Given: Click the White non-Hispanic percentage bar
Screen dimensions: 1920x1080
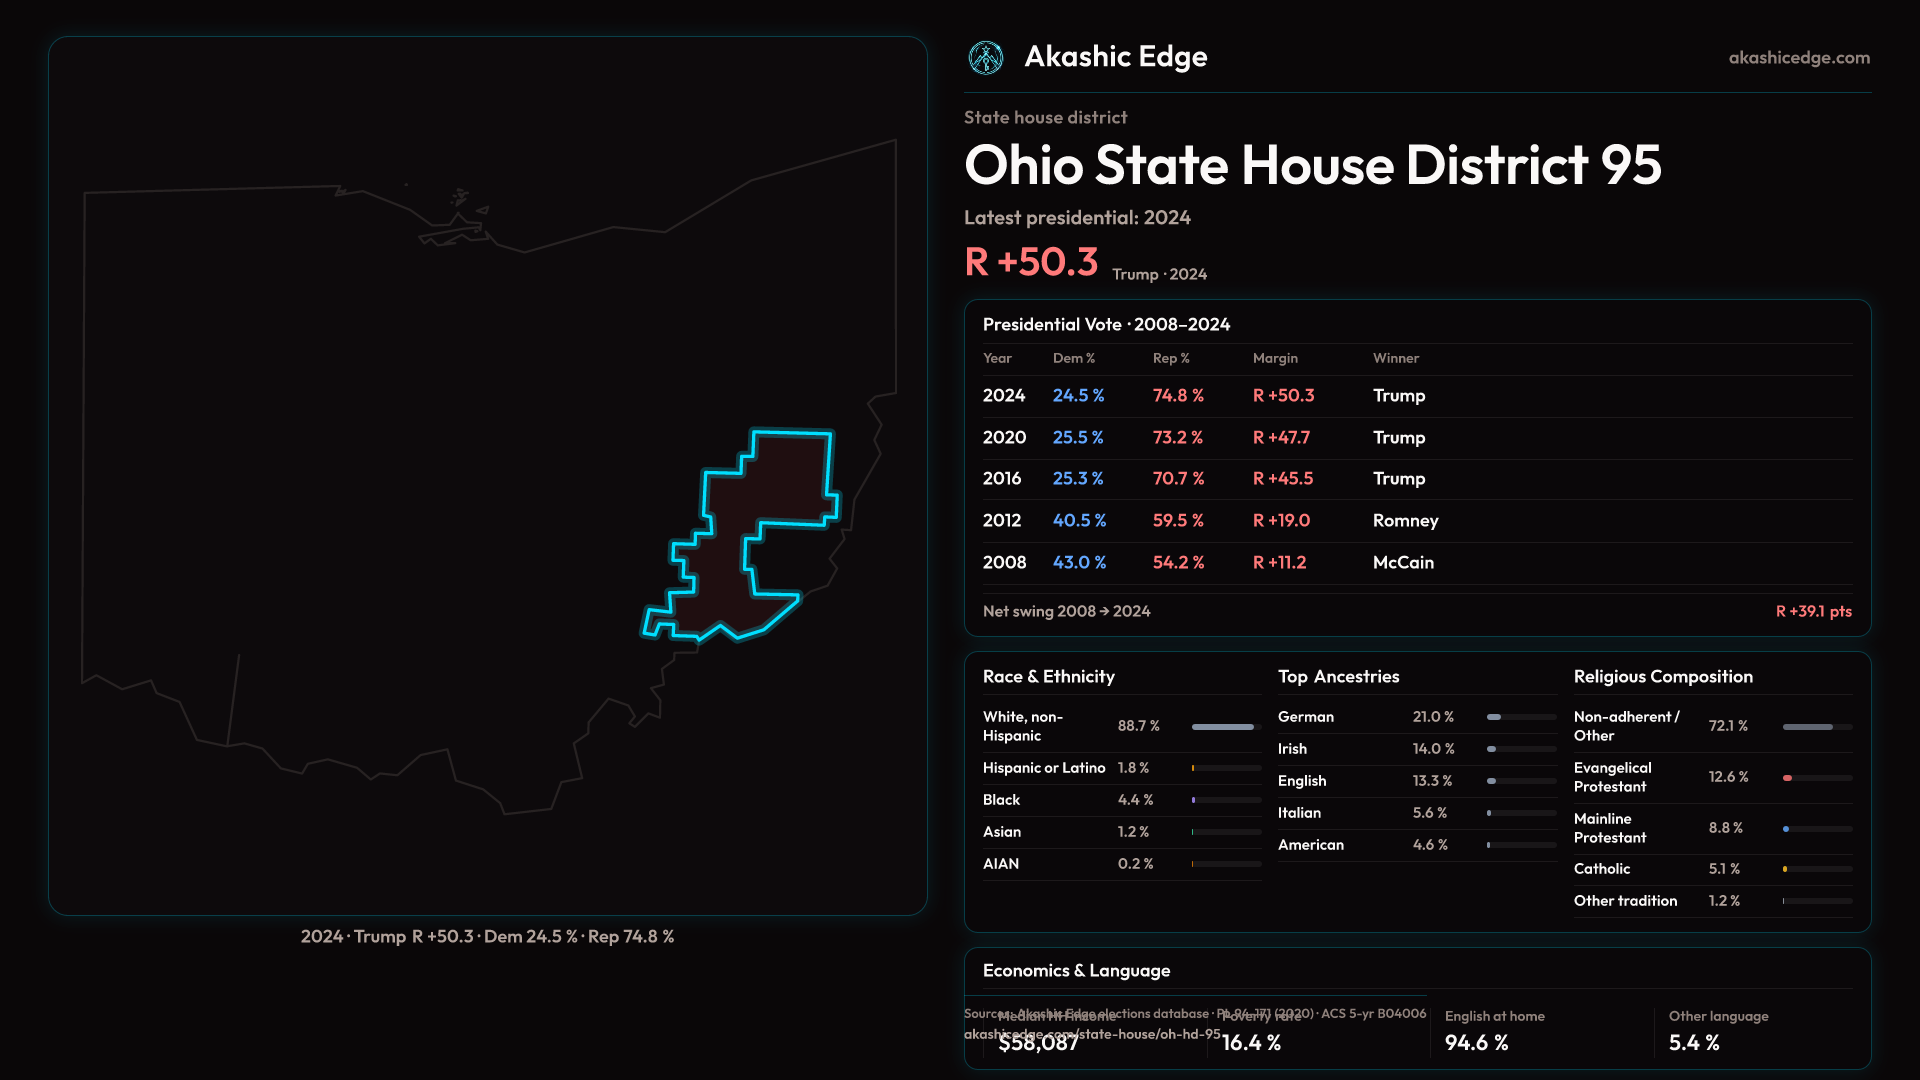Looking at the screenshot, I should pyautogui.click(x=1224, y=727).
